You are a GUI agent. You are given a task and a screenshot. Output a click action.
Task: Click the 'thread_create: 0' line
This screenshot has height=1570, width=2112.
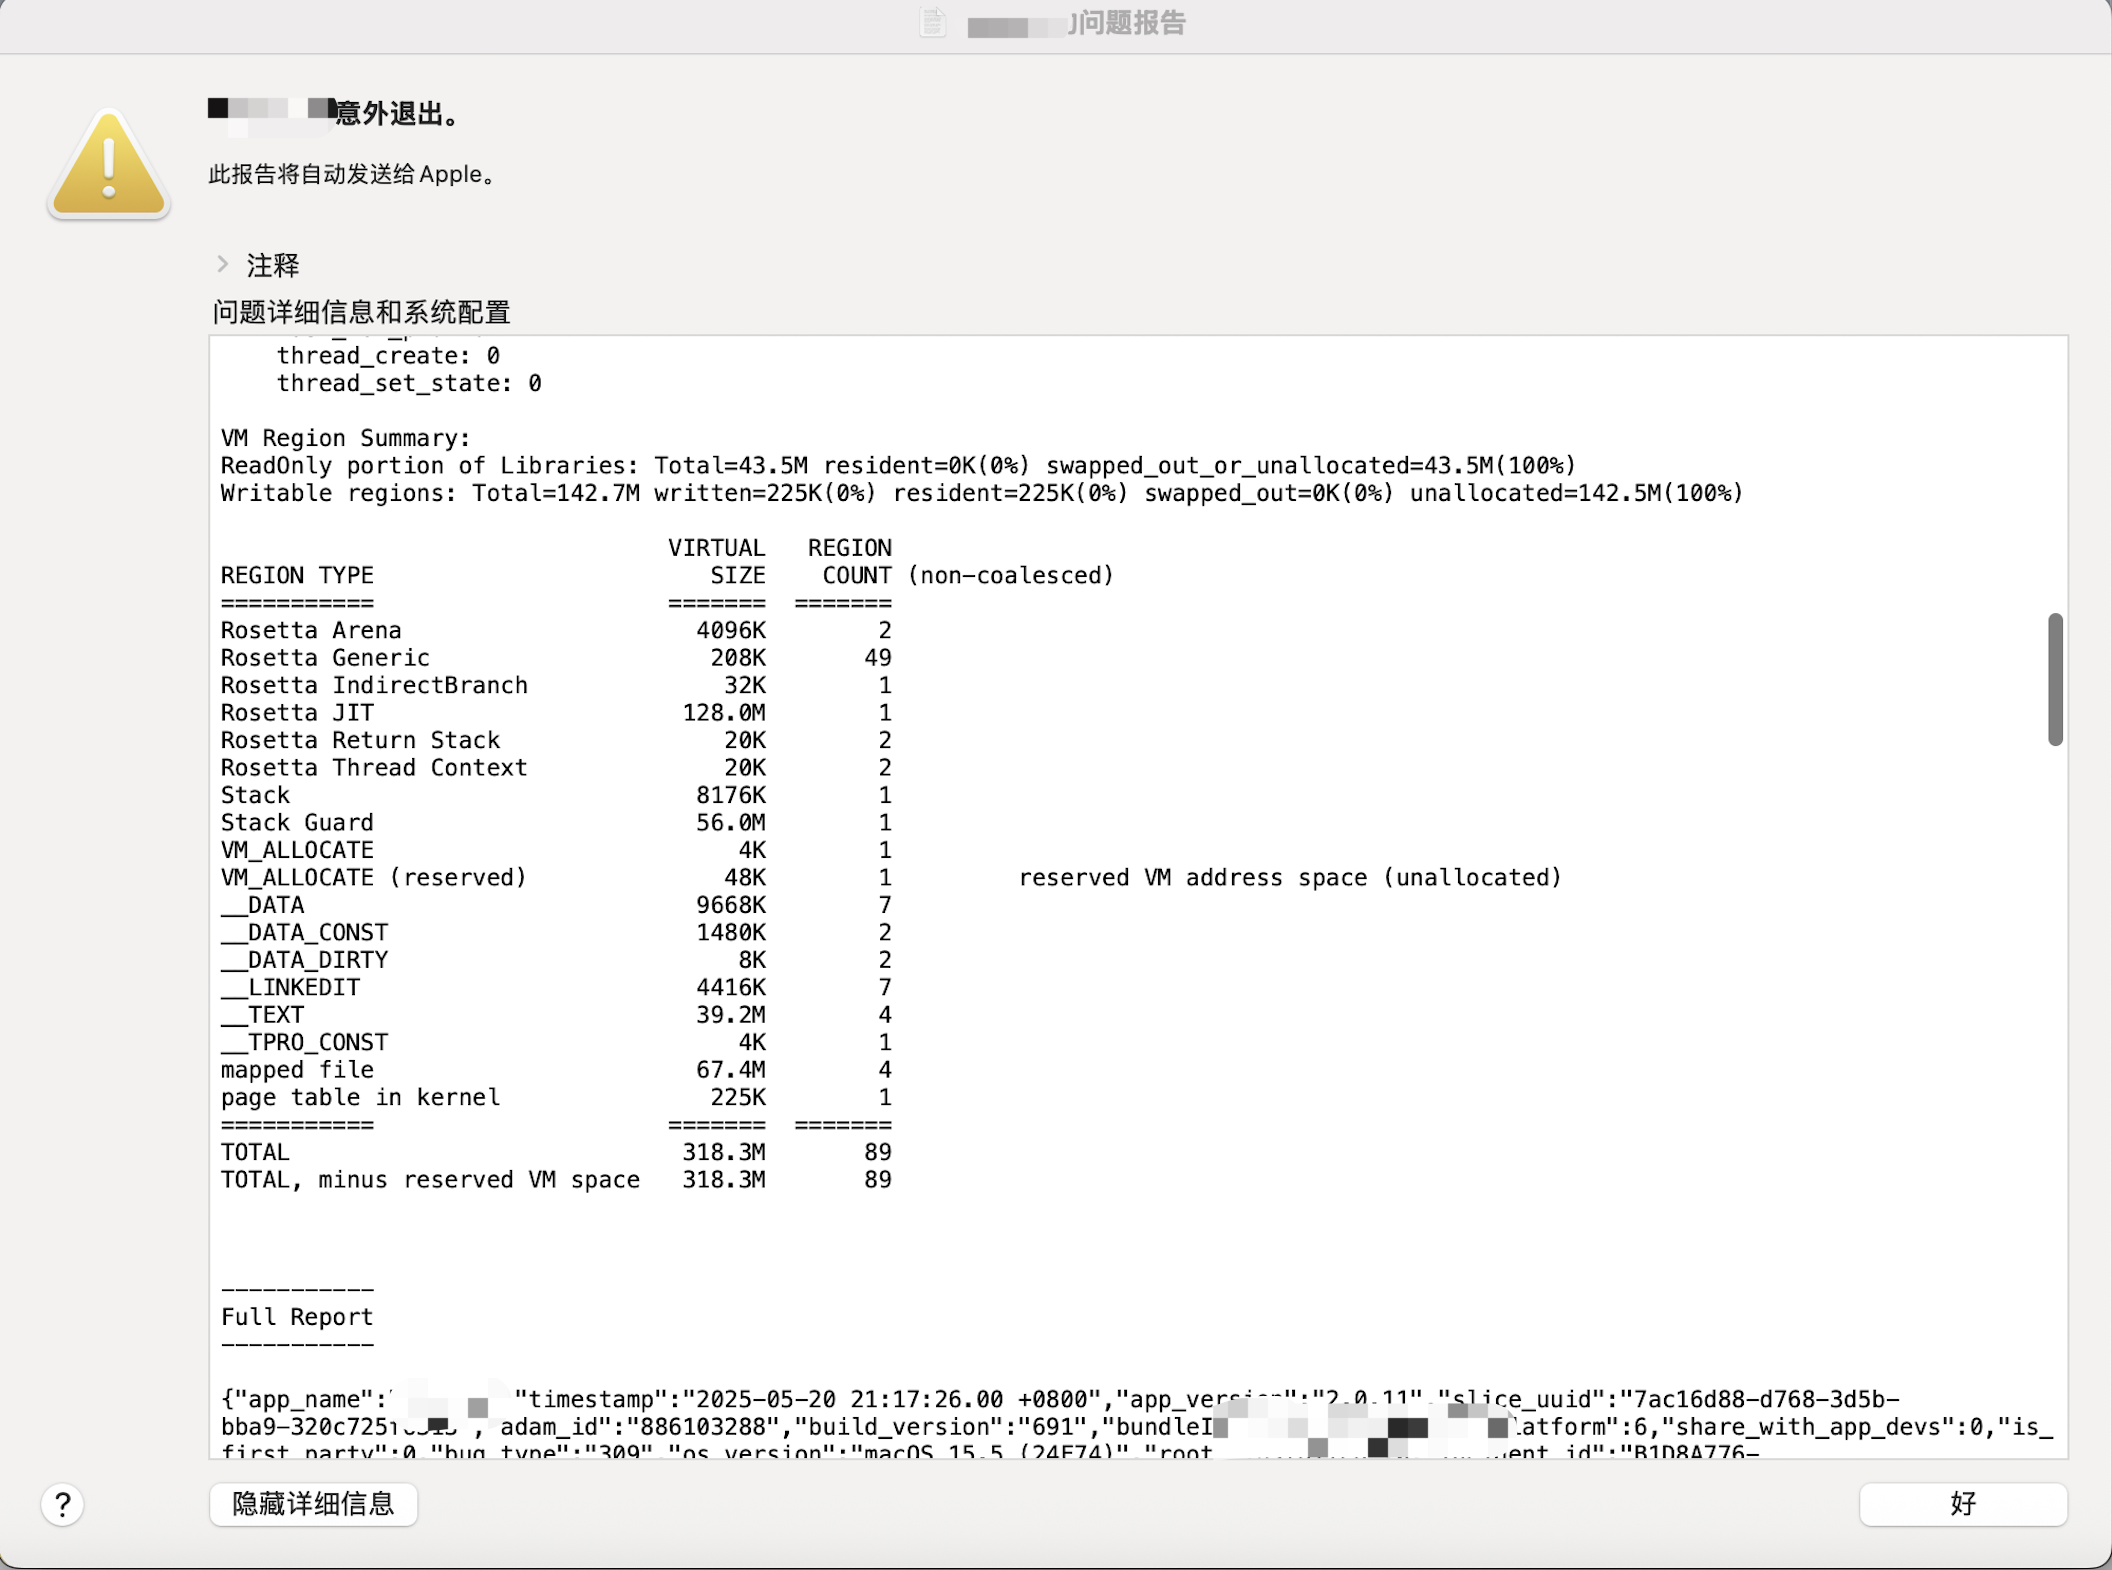[x=388, y=356]
